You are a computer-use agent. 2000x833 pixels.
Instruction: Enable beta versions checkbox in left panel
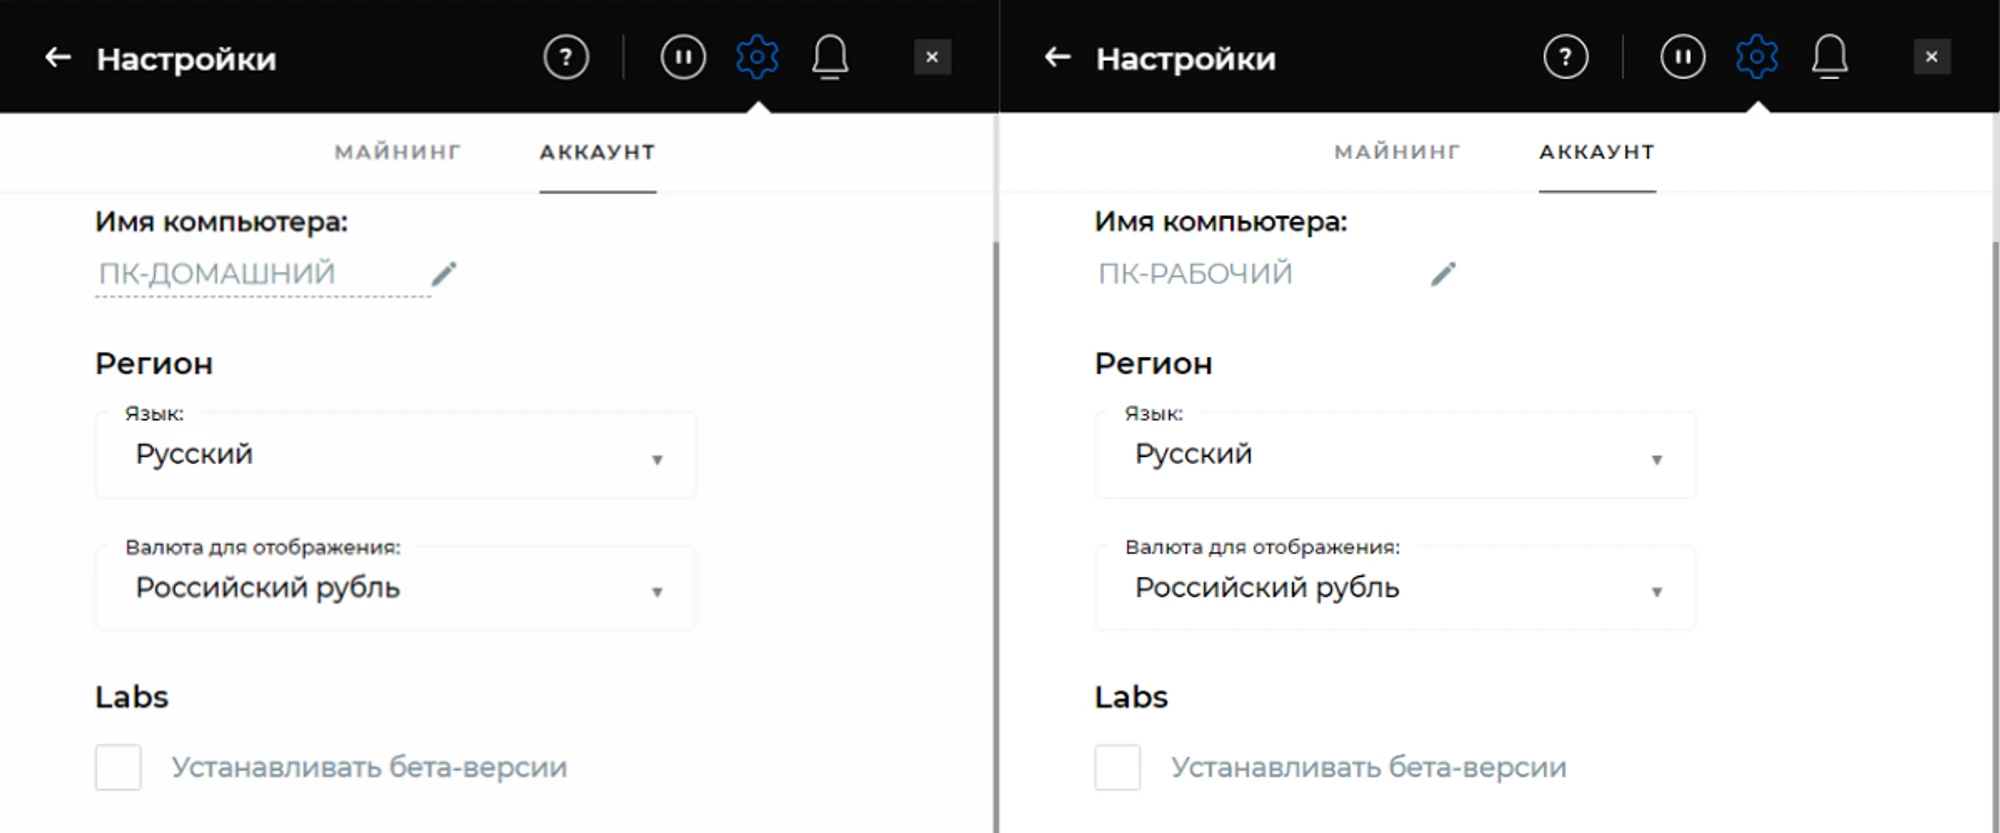coord(118,767)
